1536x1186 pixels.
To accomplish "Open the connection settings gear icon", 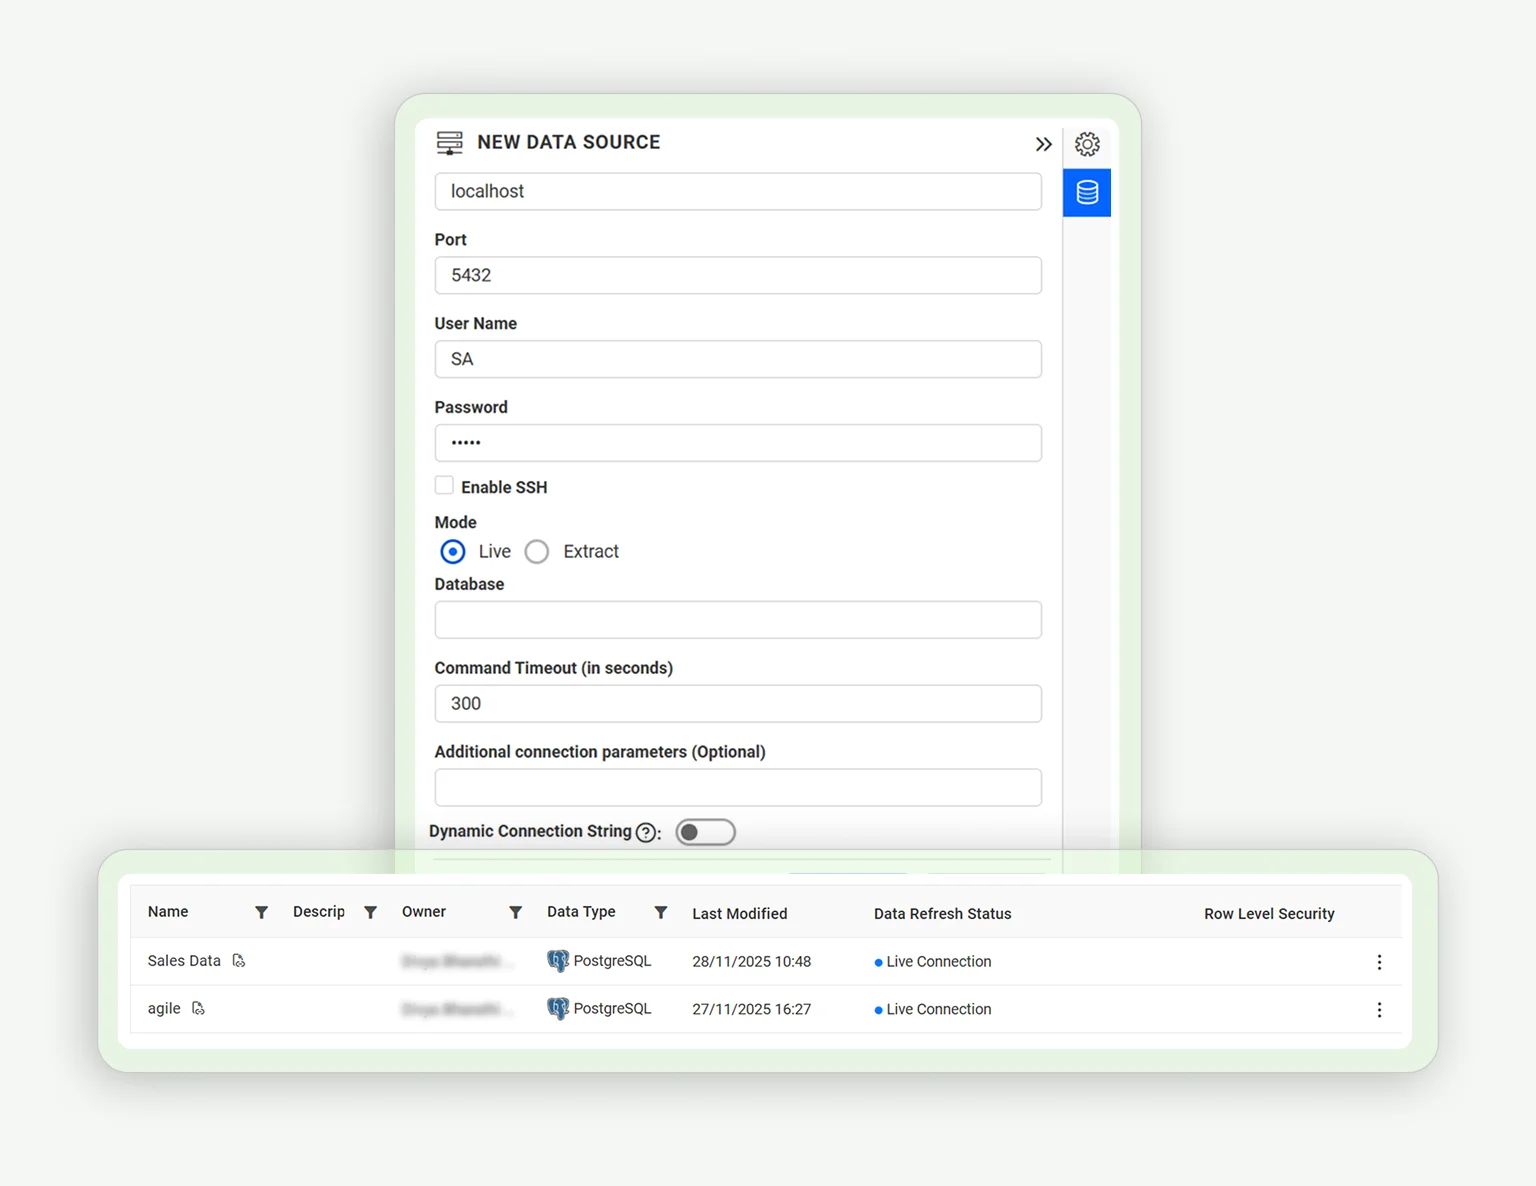I will click(1087, 144).
